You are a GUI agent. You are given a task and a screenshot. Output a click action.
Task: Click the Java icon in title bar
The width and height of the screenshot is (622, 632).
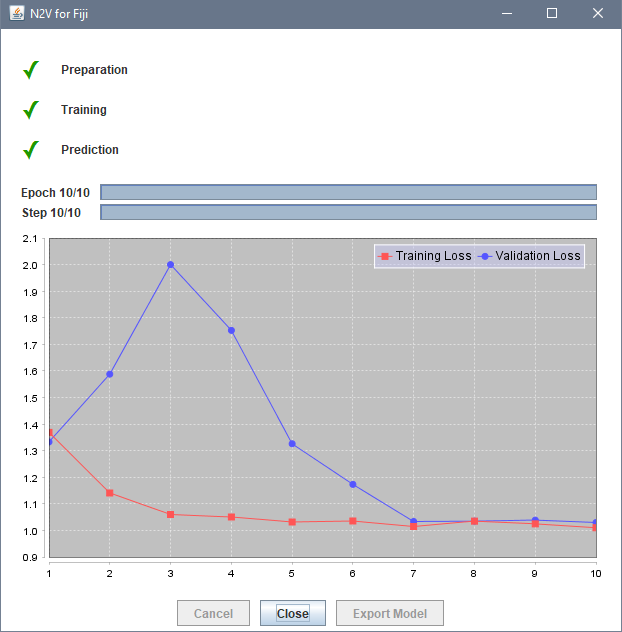[x=17, y=14]
